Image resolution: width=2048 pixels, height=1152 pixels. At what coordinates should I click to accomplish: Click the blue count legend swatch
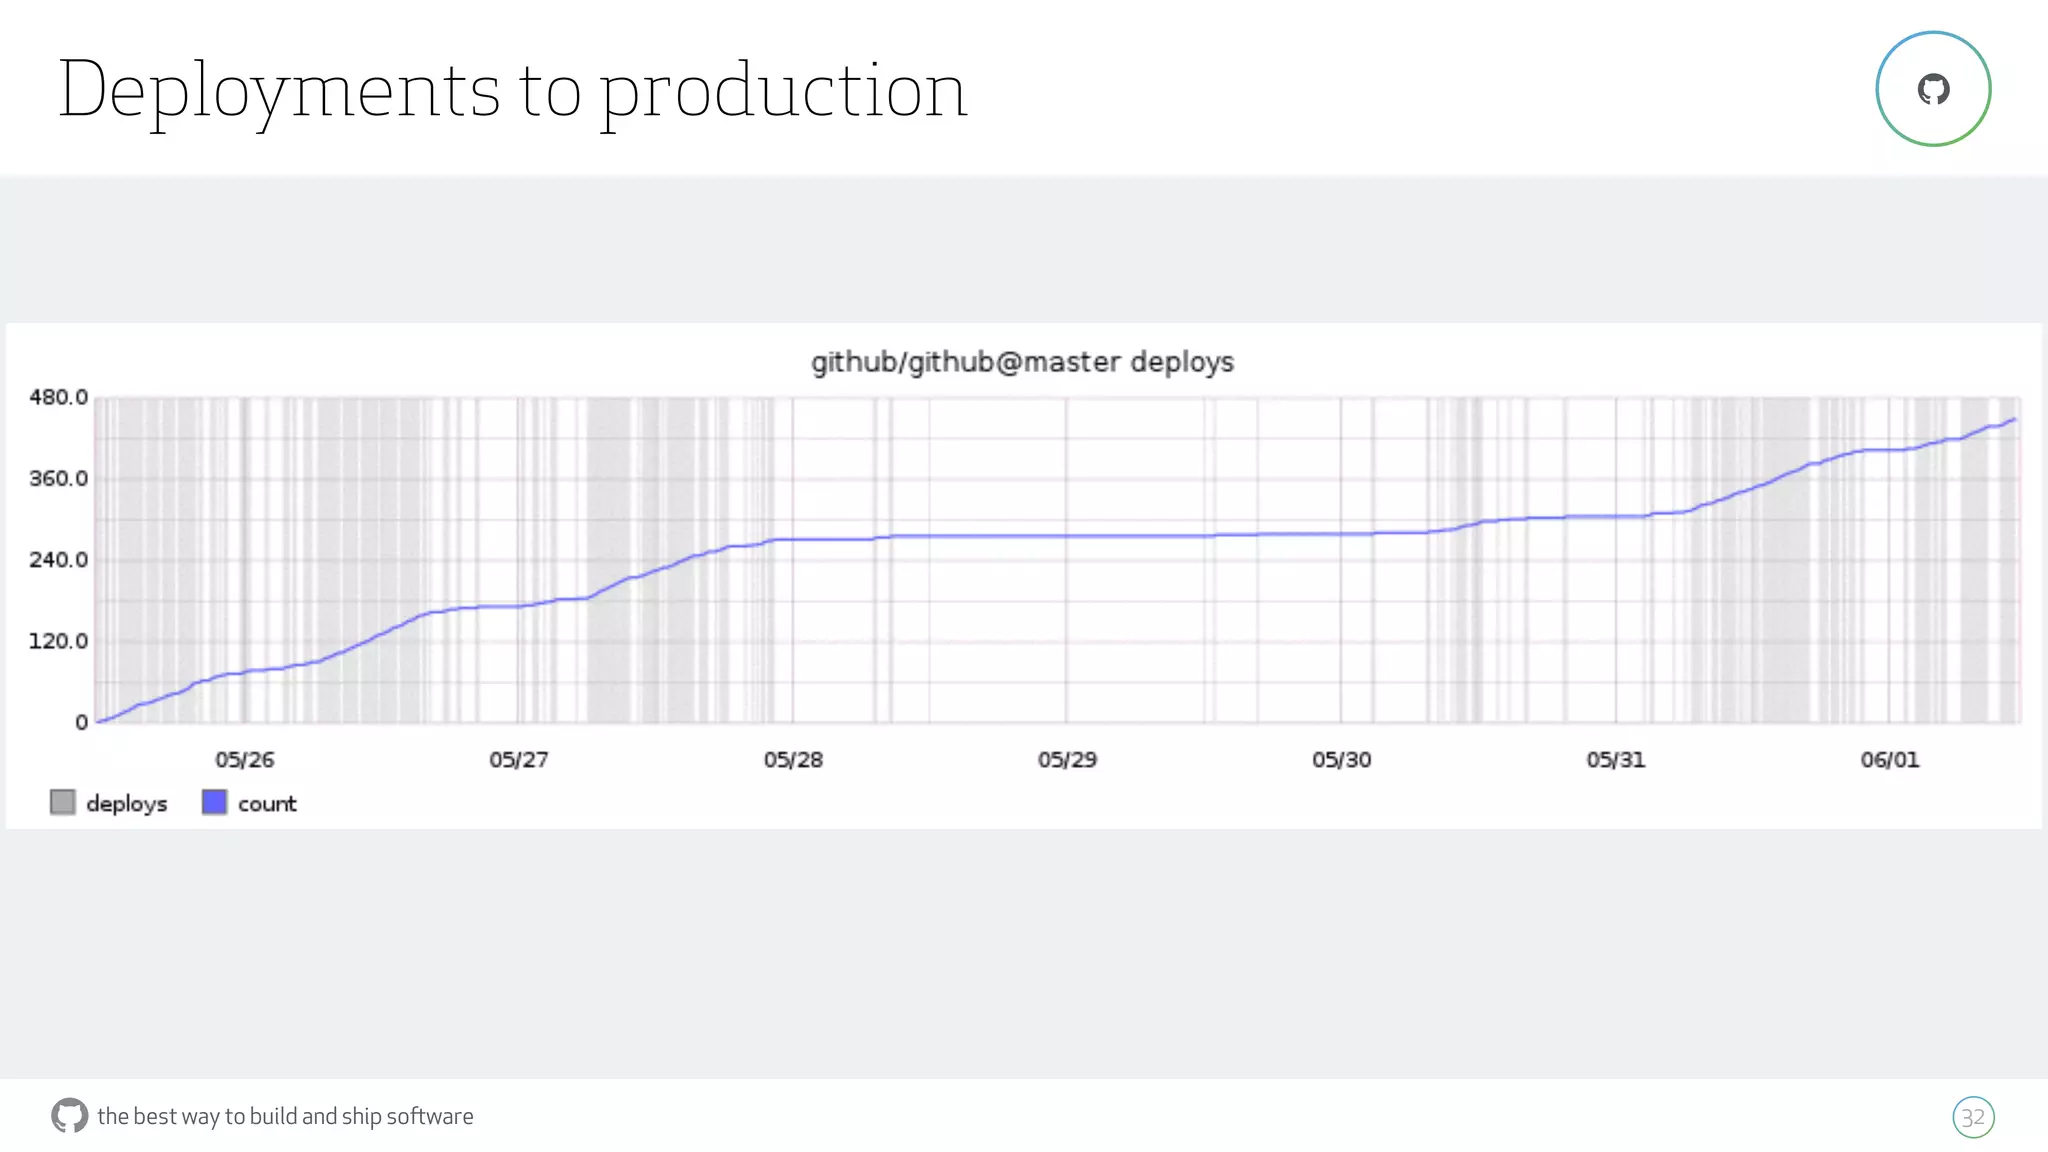214,802
